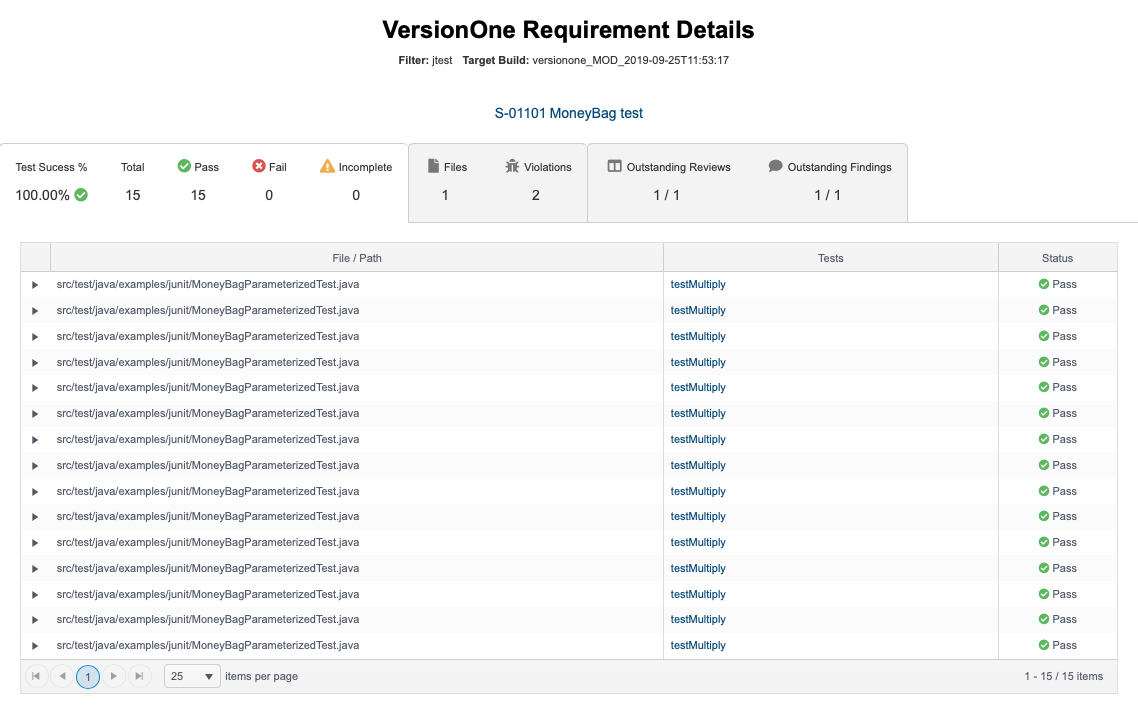The width and height of the screenshot is (1138, 714).
Task: Open testMultiply link in the first row
Action: (697, 284)
